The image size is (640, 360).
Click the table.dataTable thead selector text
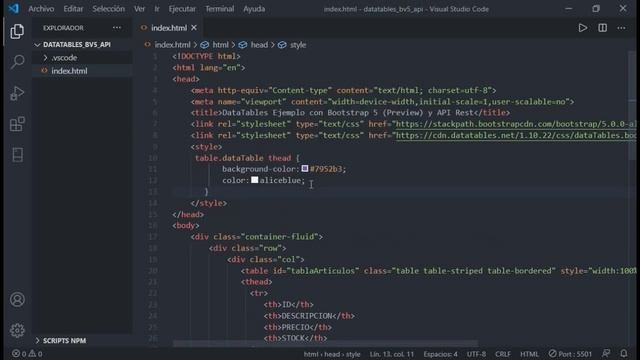[x=243, y=158]
